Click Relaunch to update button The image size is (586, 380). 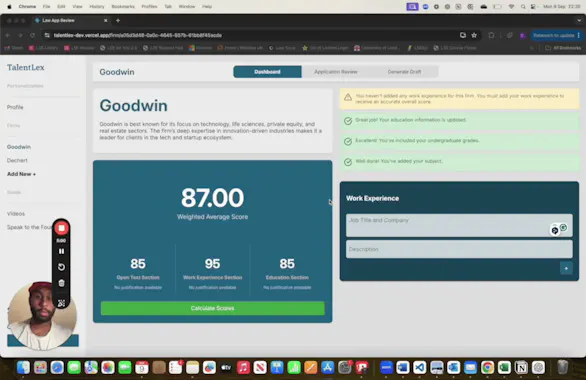[553, 35]
